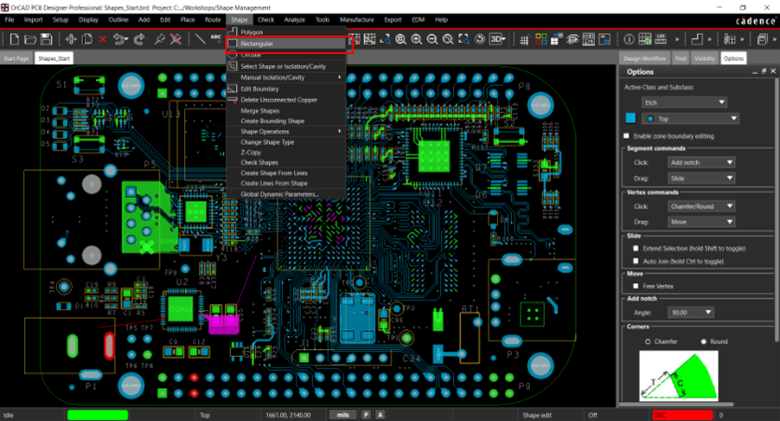Click the Redo arrow icon
The height and width of the screenshot is (421, 780).
[139, 39]
